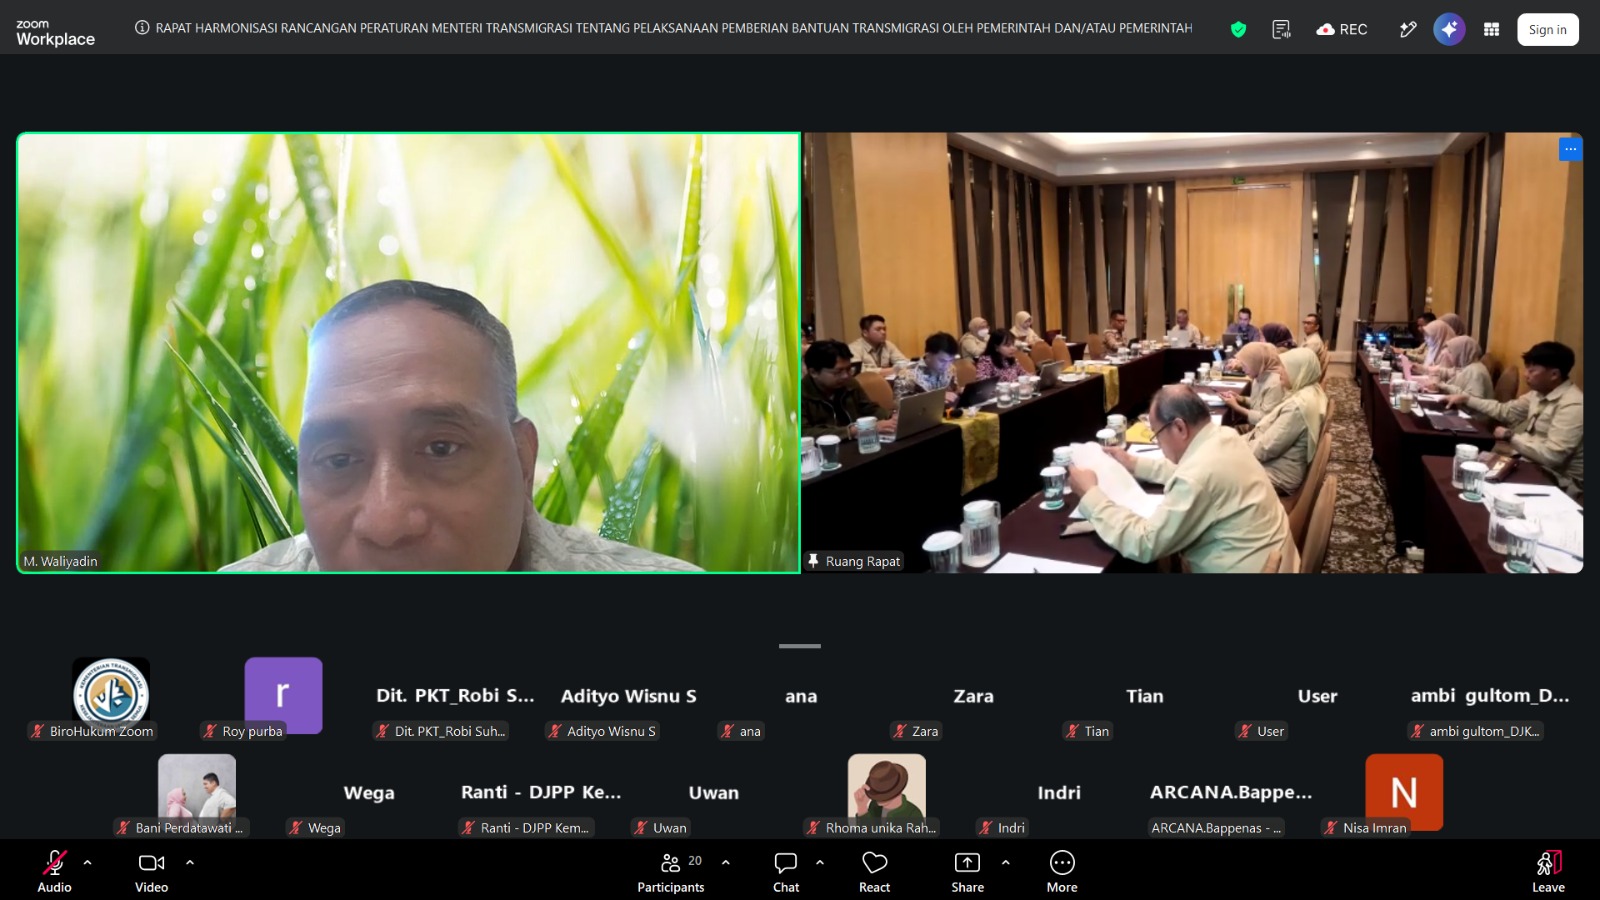Open the Chat panel
This screenshot has height=900, width=1600.
786,872
